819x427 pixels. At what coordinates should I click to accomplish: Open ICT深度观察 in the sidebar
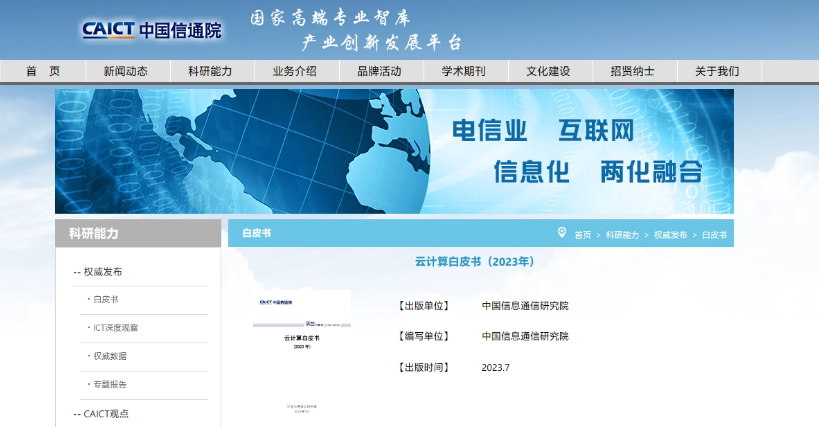(x=115, y=328)
